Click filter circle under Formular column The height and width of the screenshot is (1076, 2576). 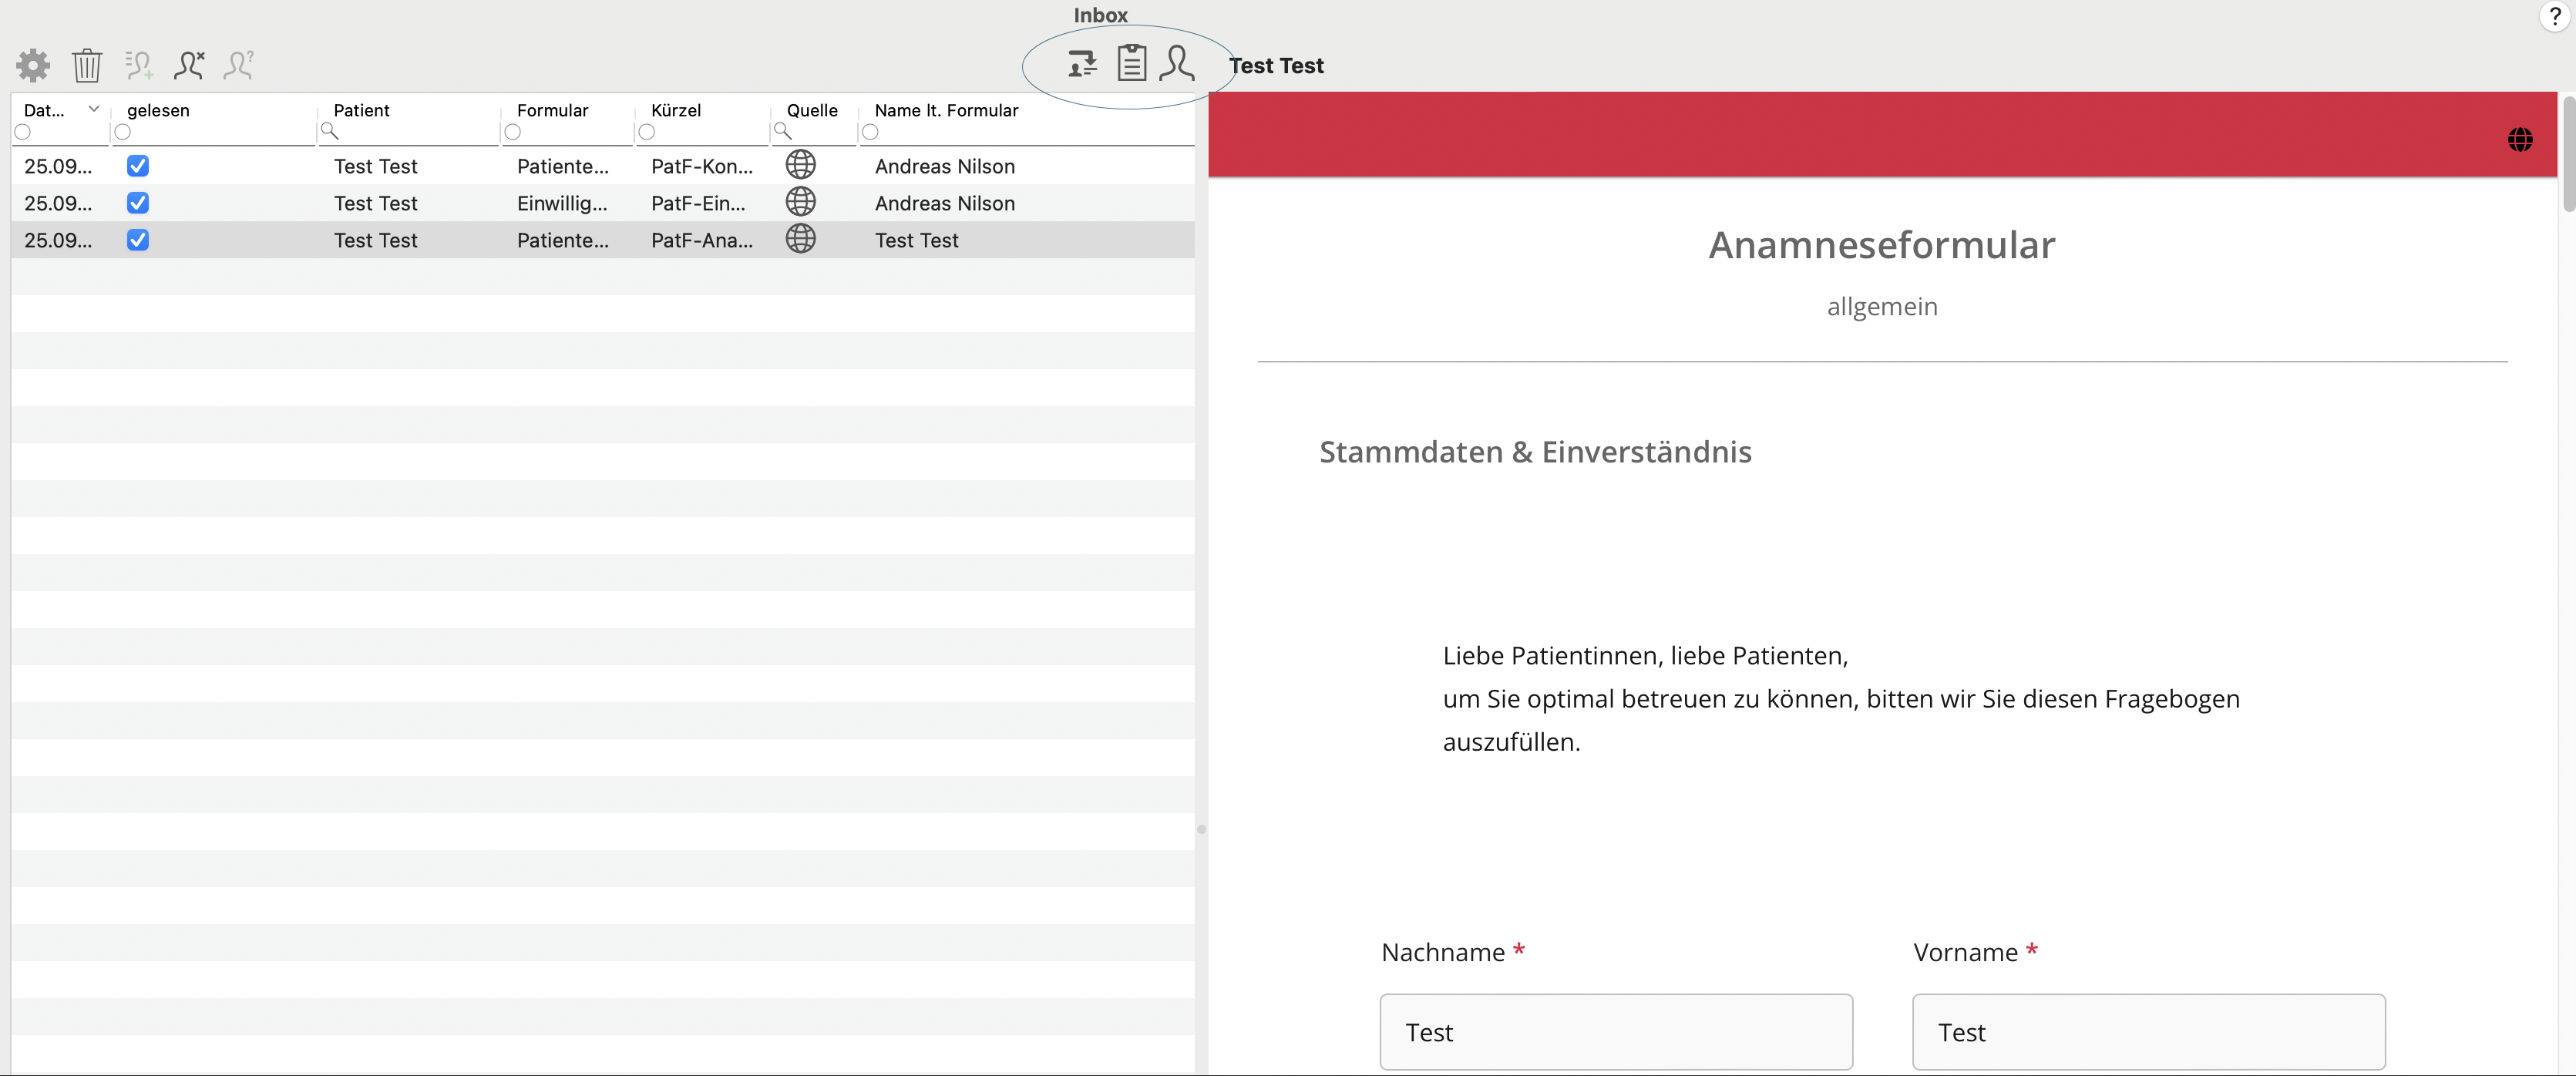[x=513, y=132]
